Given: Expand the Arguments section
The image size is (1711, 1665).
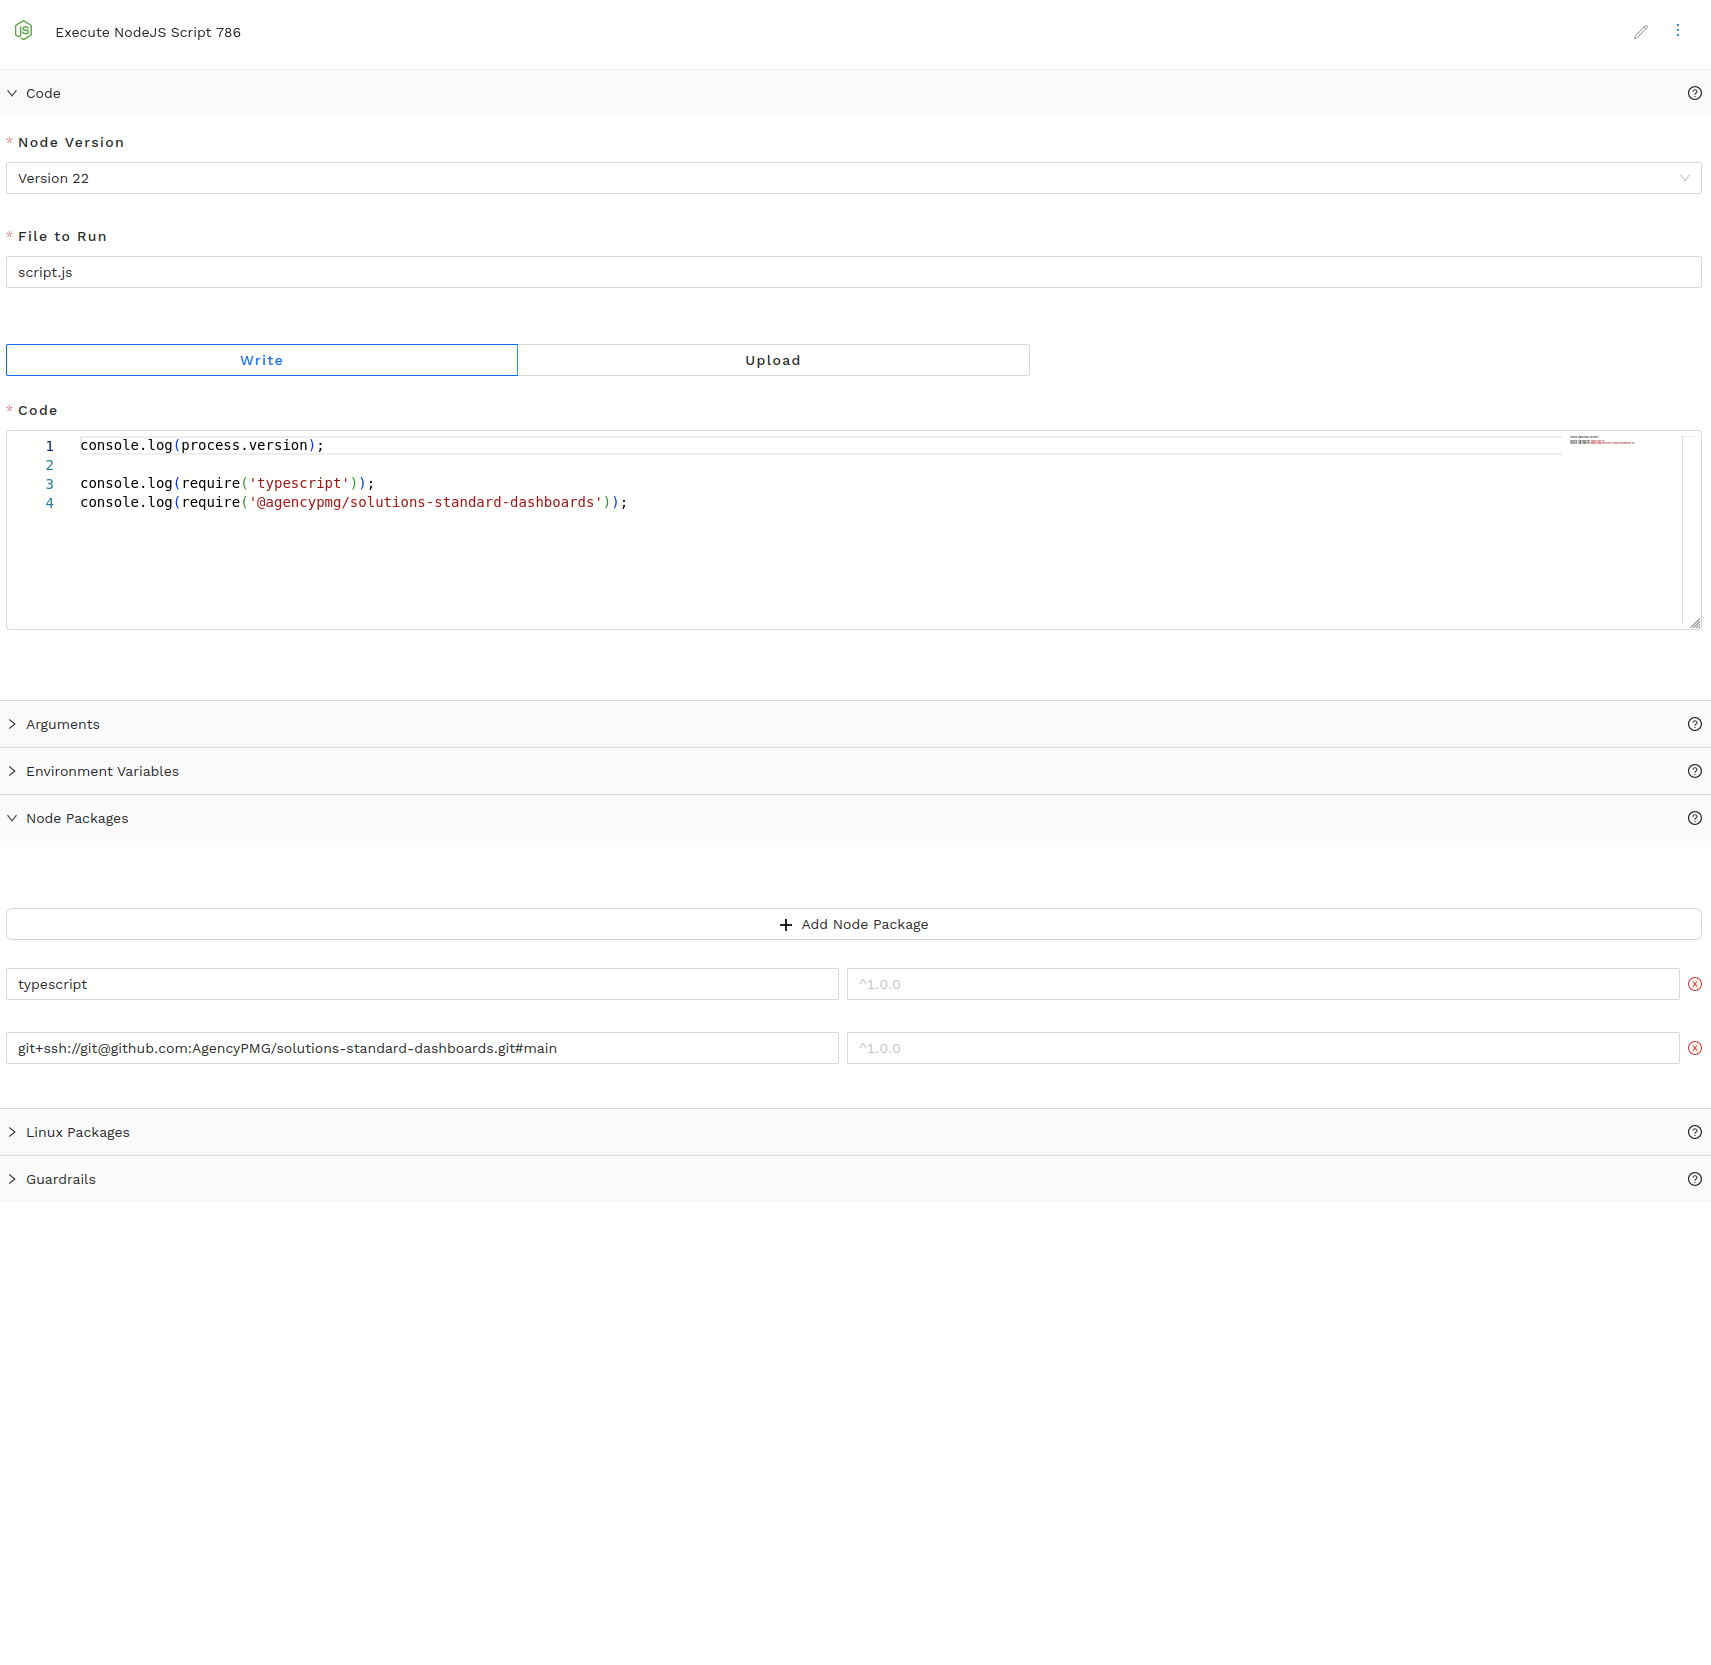Looking at the screenshot, I should coord(63,724).
